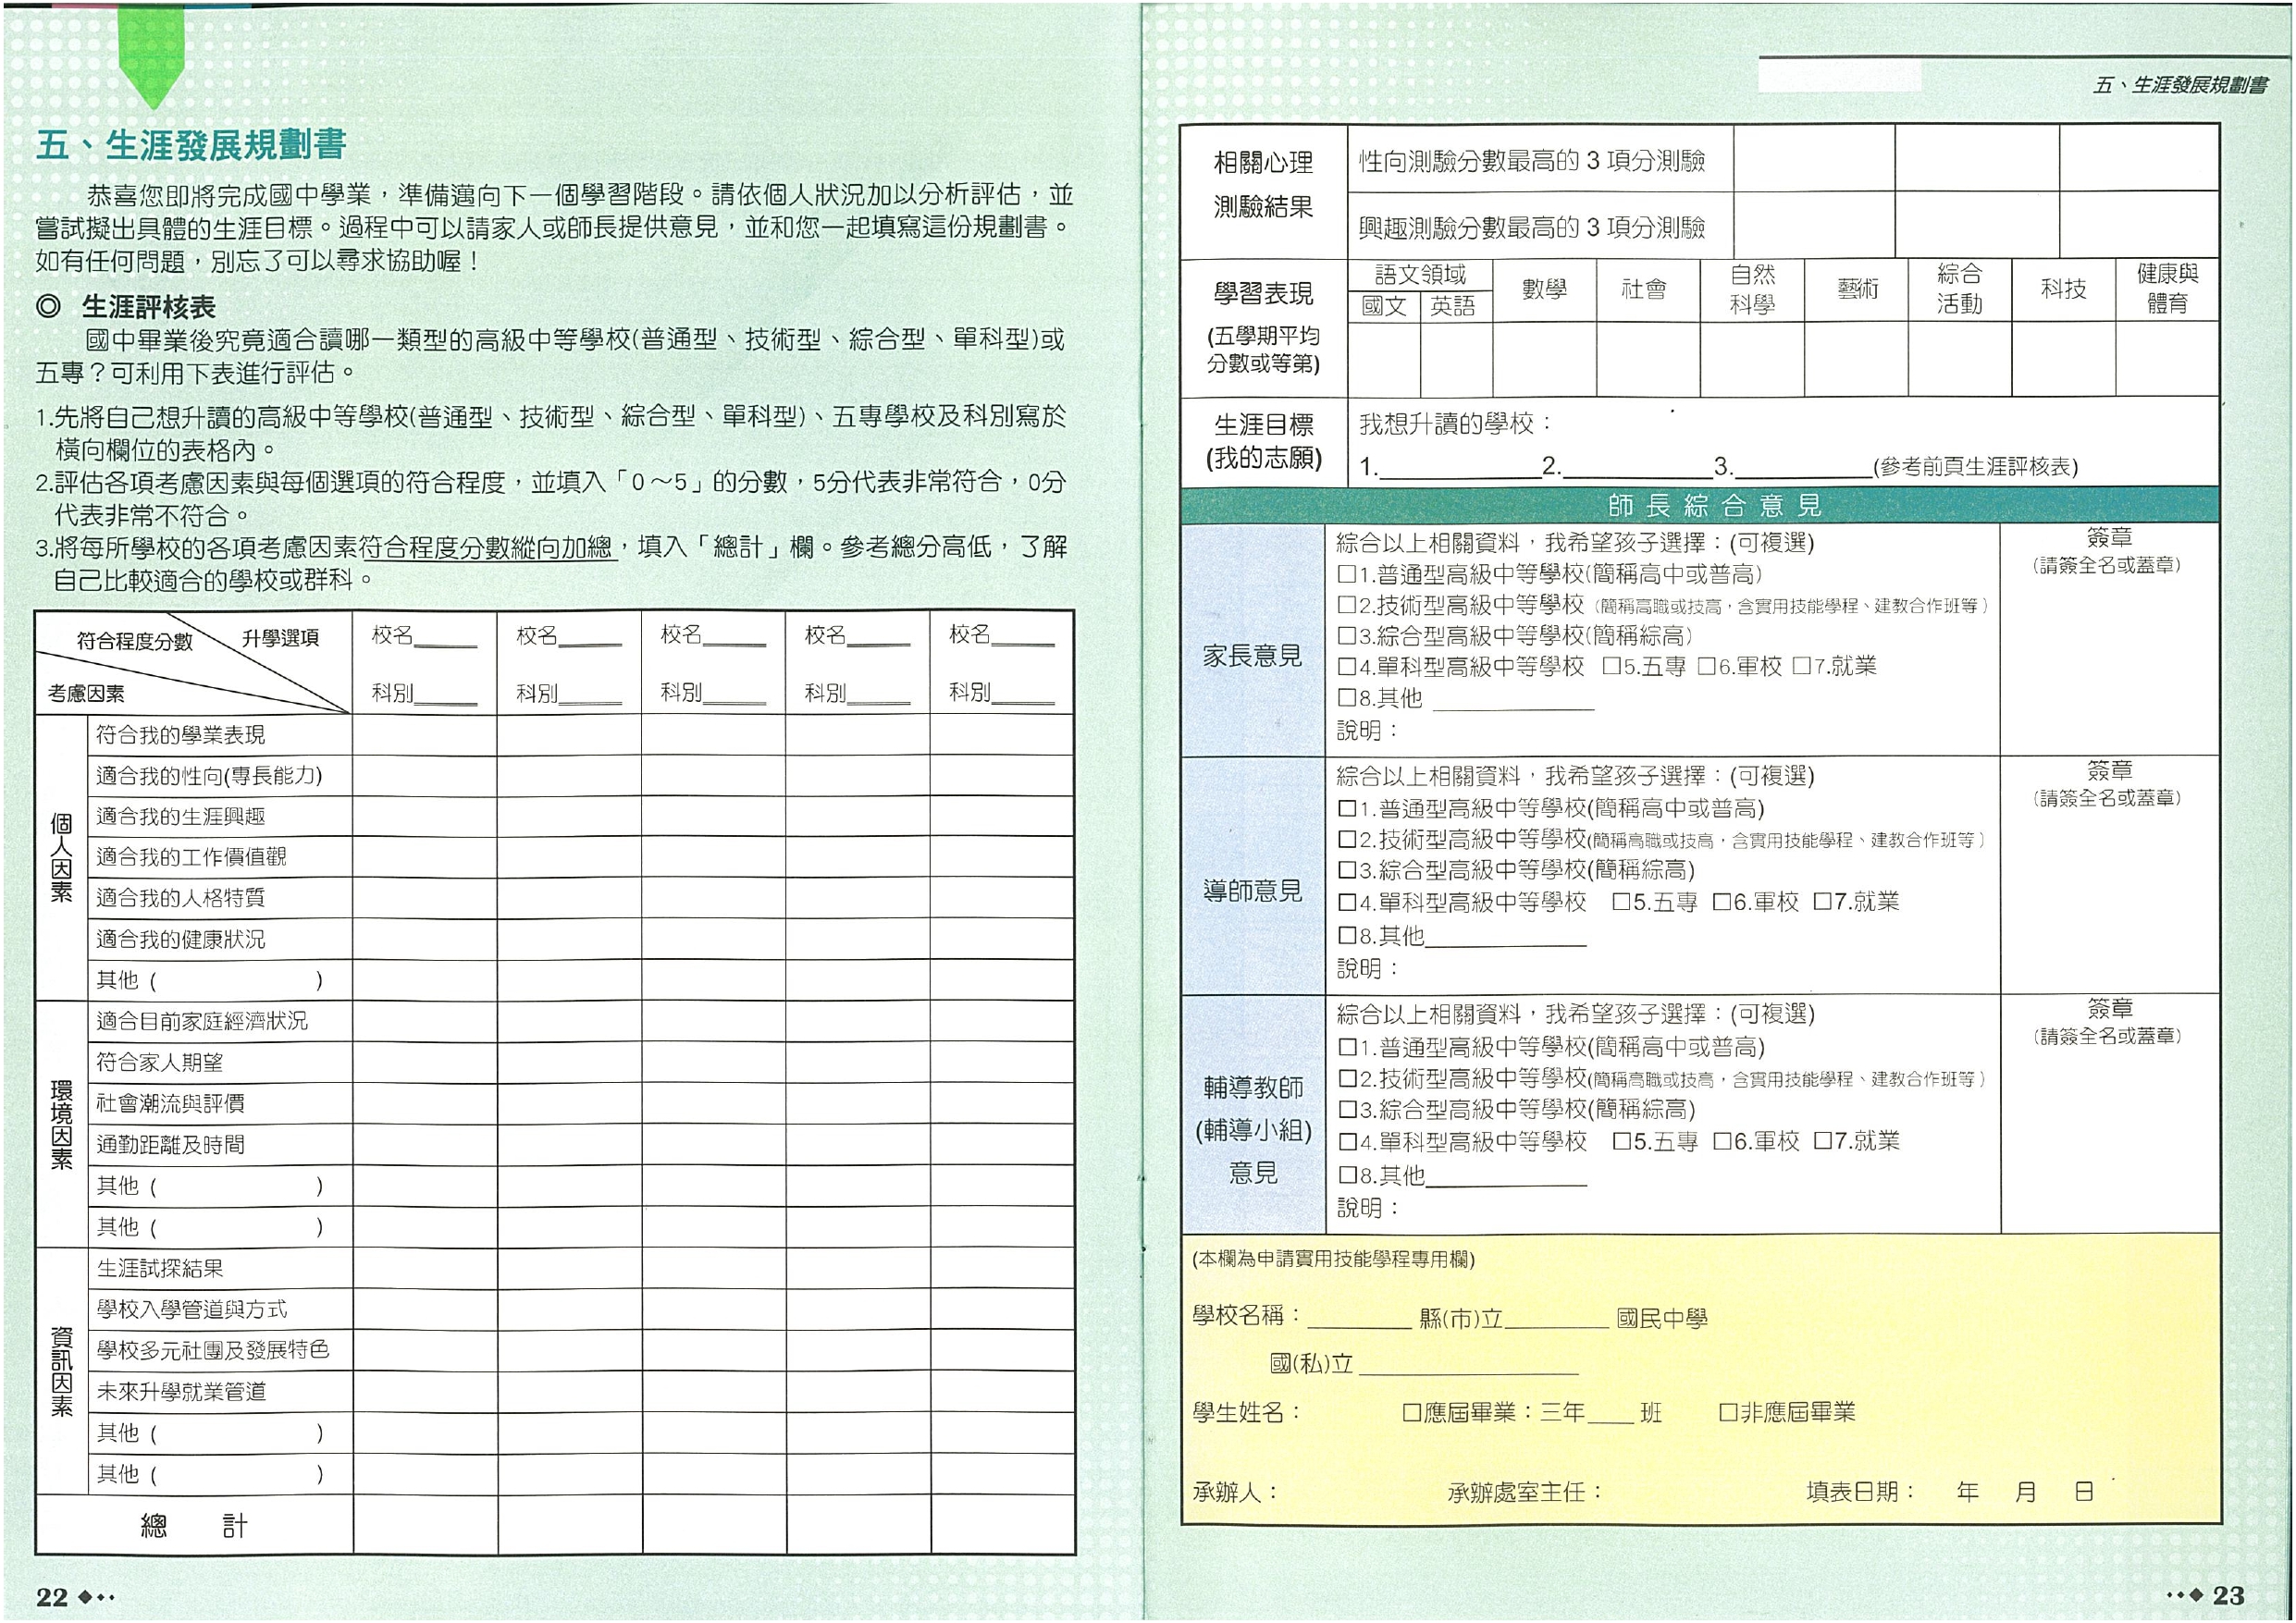
Task: Click the 符合家人期望 row label
Action: (x=160, y=1062)
